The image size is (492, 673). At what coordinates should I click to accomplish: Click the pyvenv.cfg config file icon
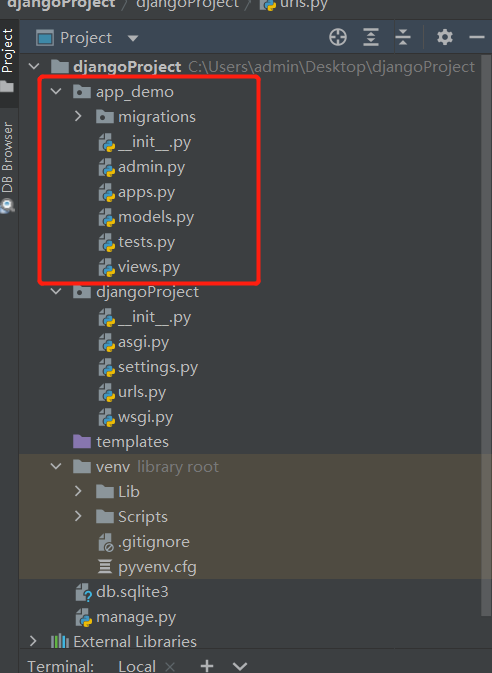tap(105, 567)
